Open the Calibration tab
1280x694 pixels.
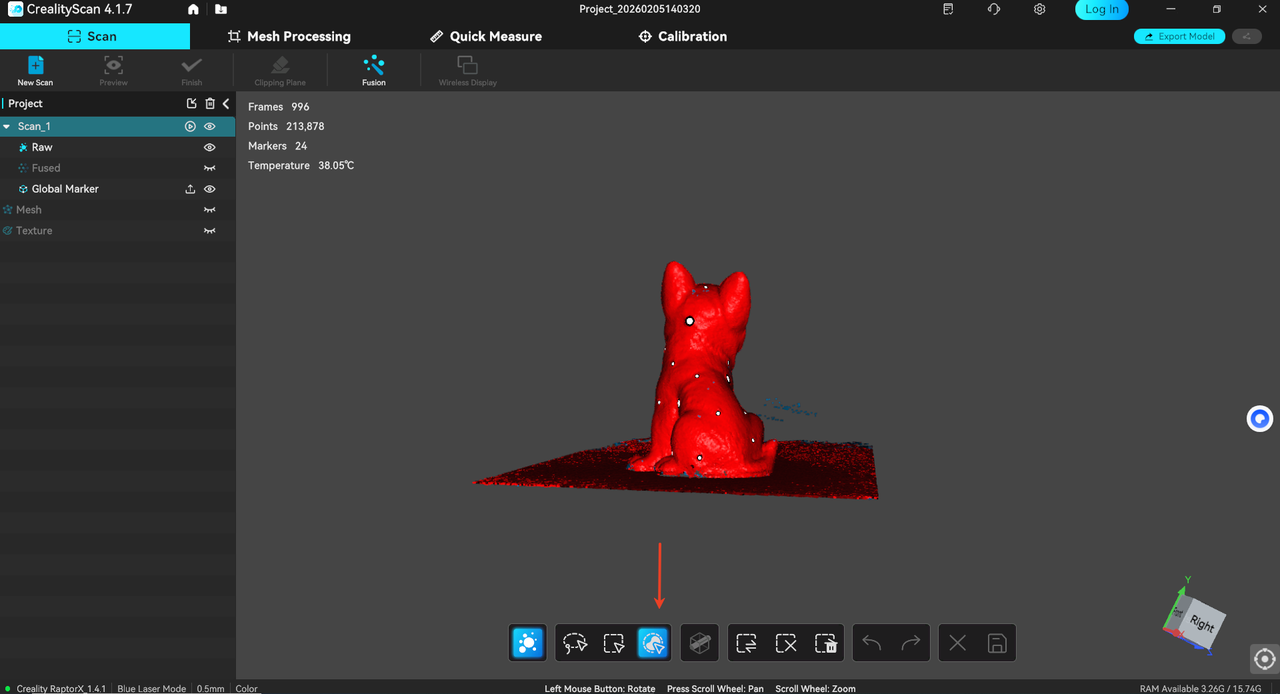683,36
